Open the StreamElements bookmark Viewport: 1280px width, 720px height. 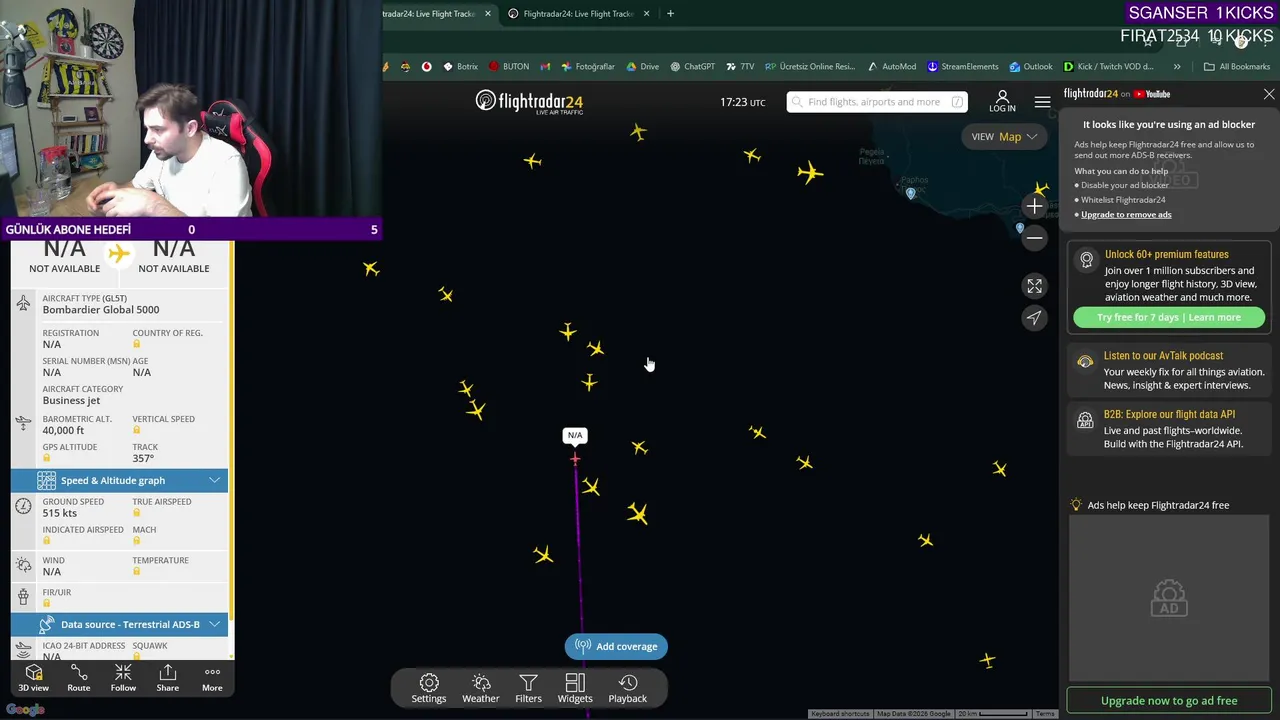coord(962,67)
